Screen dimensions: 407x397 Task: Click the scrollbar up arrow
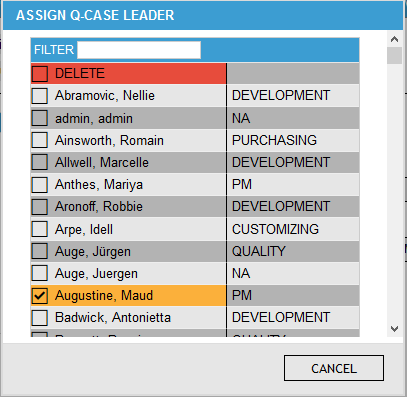tap(394, 39)
